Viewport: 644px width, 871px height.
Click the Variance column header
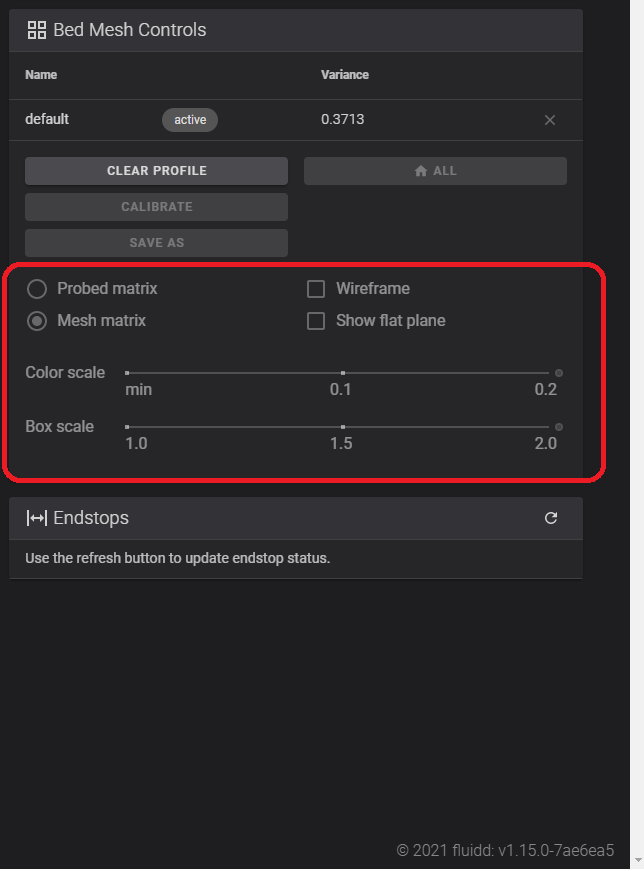(345, 75)
